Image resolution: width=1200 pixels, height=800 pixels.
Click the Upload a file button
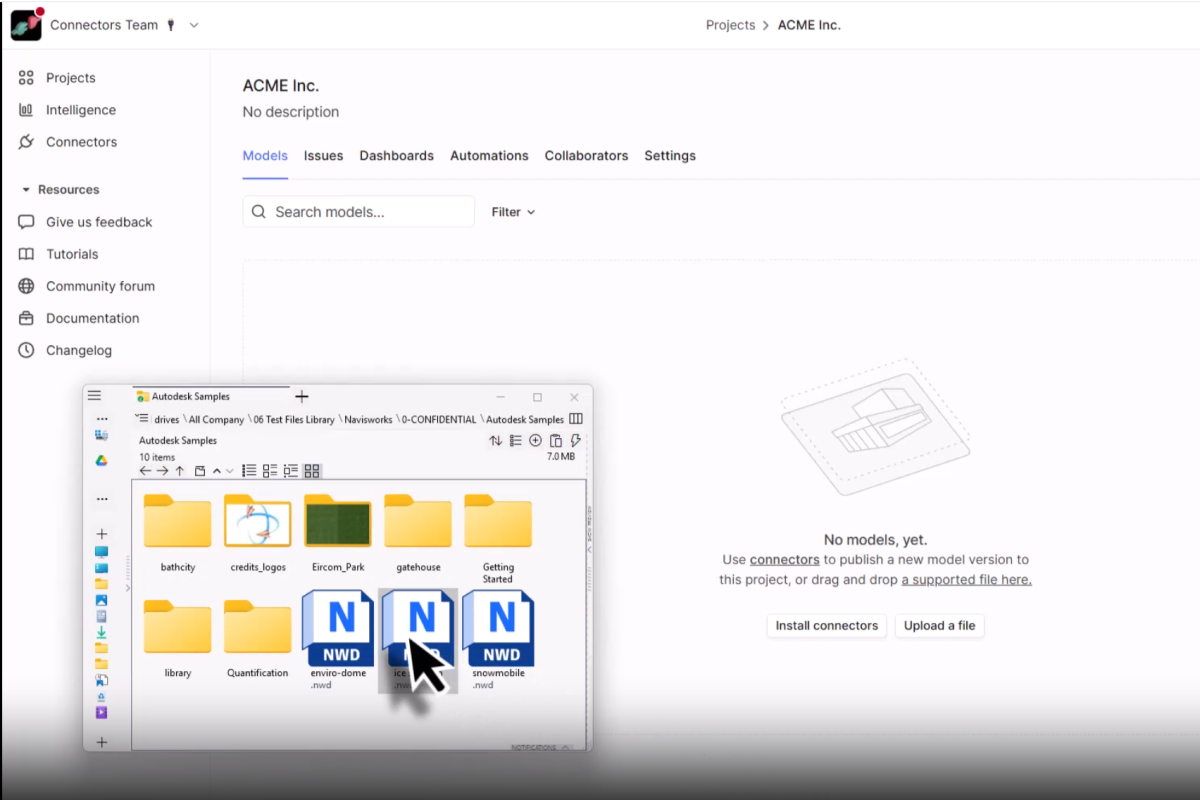click(x=939, y=625)
